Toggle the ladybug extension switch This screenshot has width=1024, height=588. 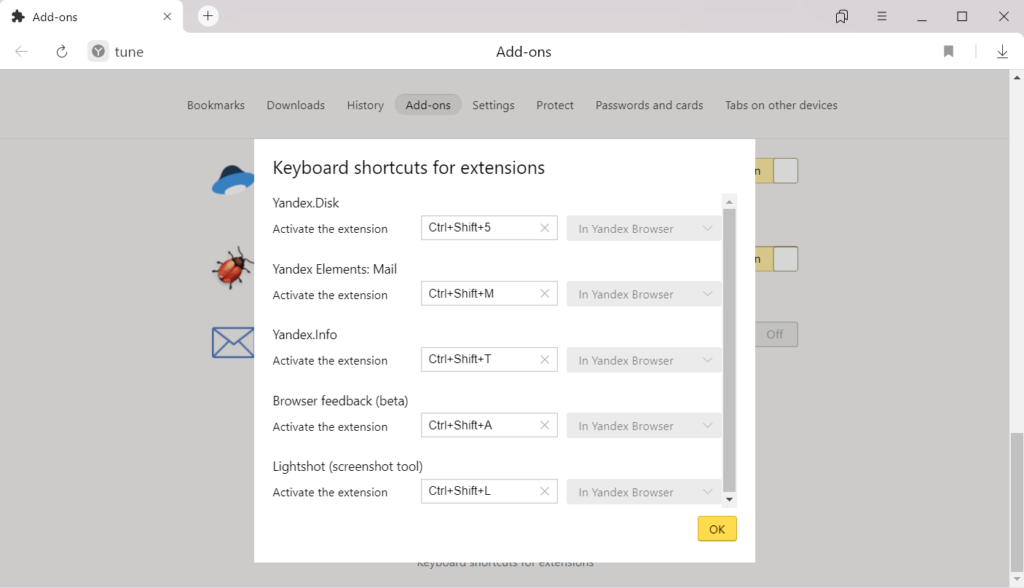click(x=776, y=259)
